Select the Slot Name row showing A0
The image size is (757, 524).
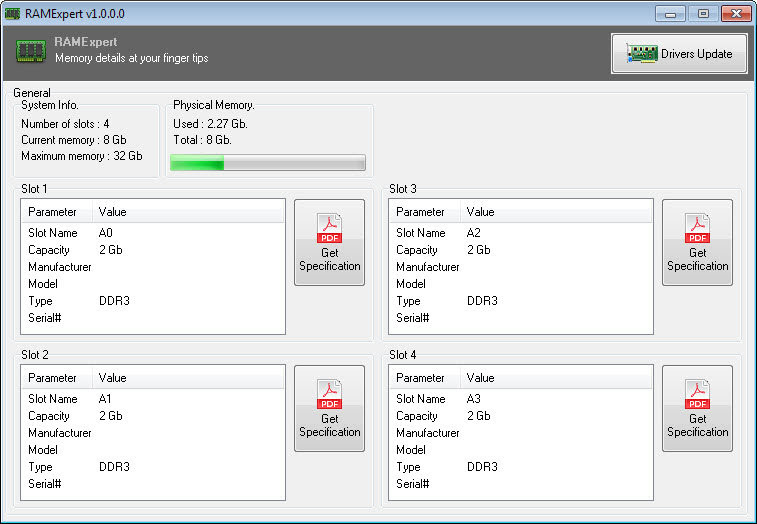click(153, 233)
